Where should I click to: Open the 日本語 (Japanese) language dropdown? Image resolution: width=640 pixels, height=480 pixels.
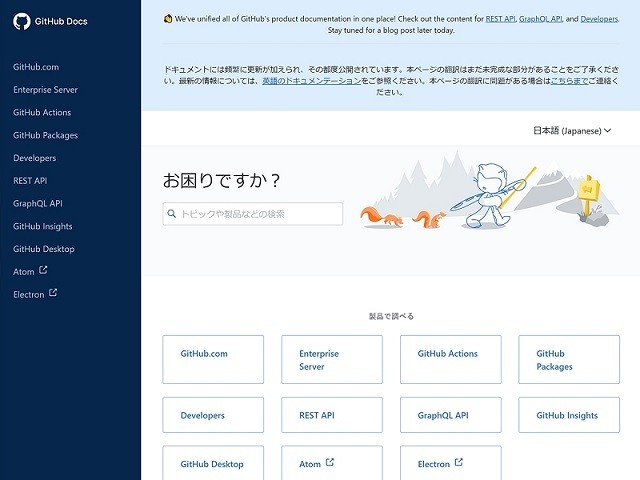pyautogui.click(x=572, y=131)
